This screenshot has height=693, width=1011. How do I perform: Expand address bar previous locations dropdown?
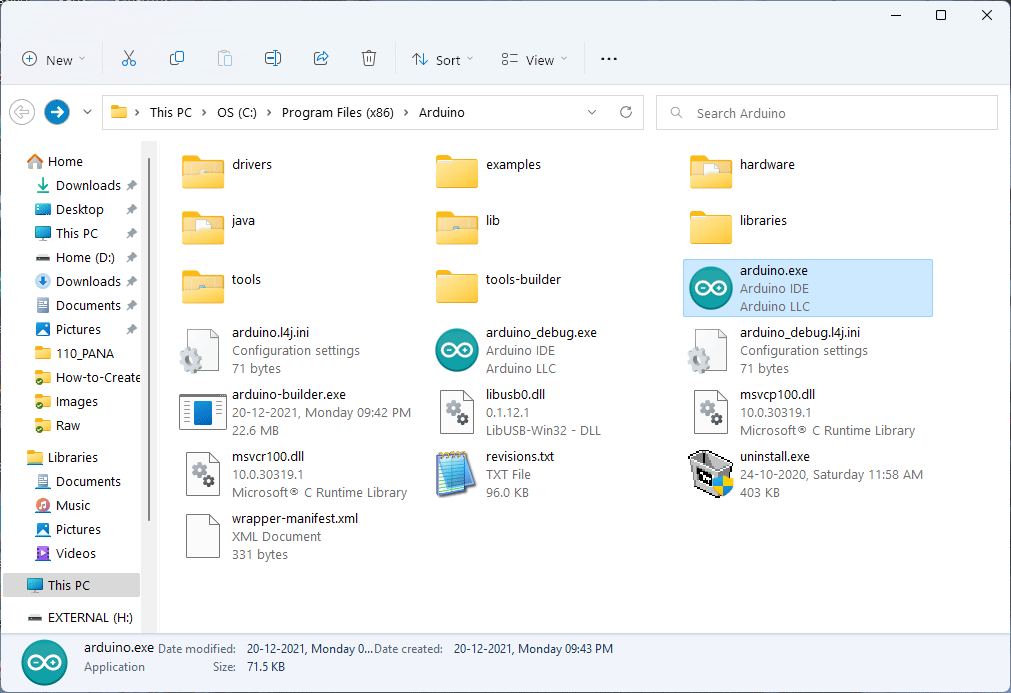592,112
